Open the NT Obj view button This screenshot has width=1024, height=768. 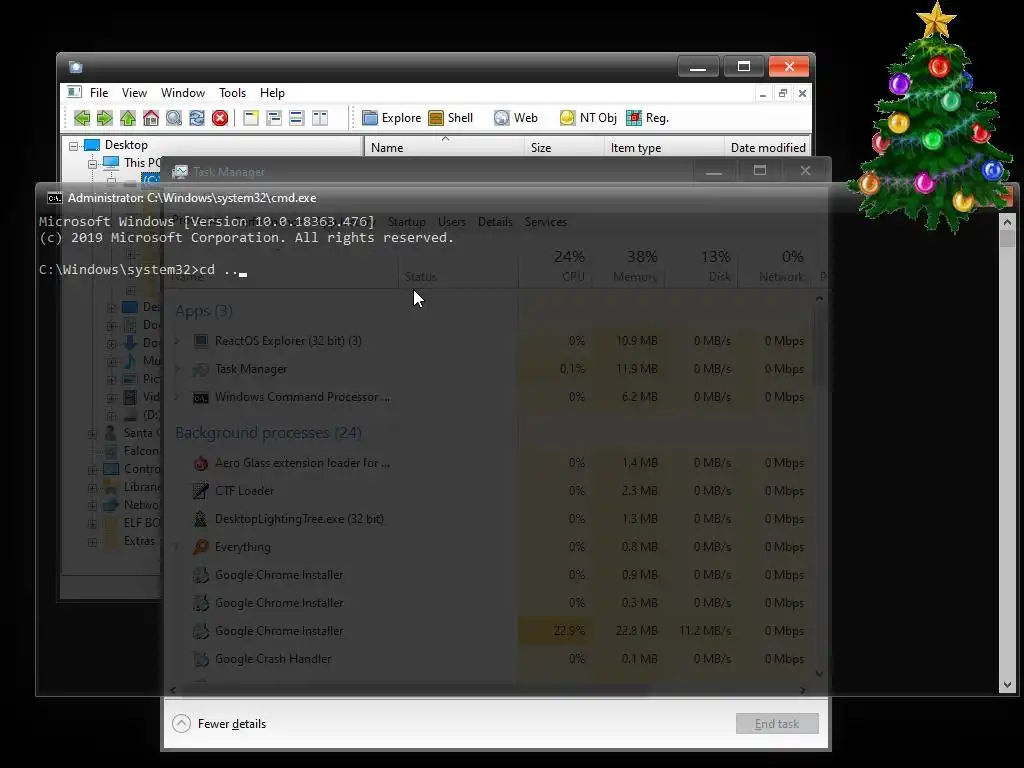(x=588, y=118)
